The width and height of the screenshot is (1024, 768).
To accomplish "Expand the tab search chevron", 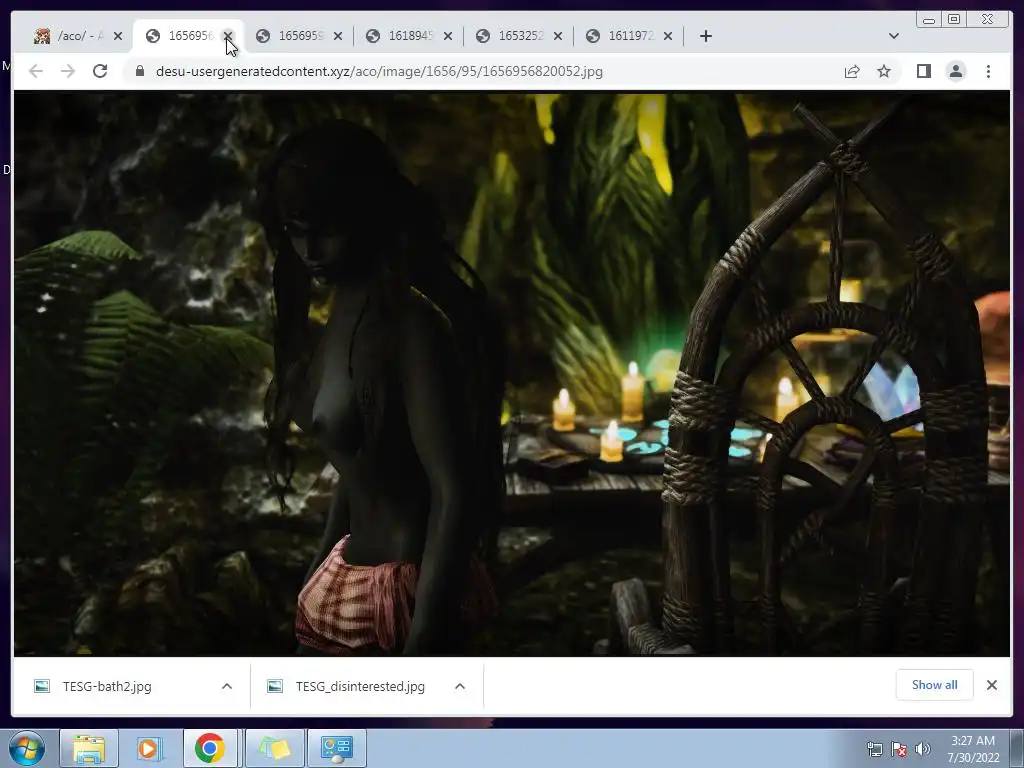I will (x=894, y=36).
